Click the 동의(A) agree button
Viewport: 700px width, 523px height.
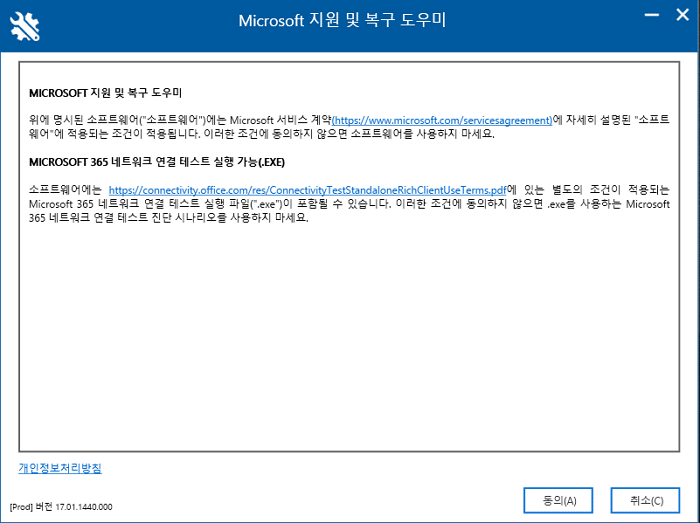pos(558,500)
